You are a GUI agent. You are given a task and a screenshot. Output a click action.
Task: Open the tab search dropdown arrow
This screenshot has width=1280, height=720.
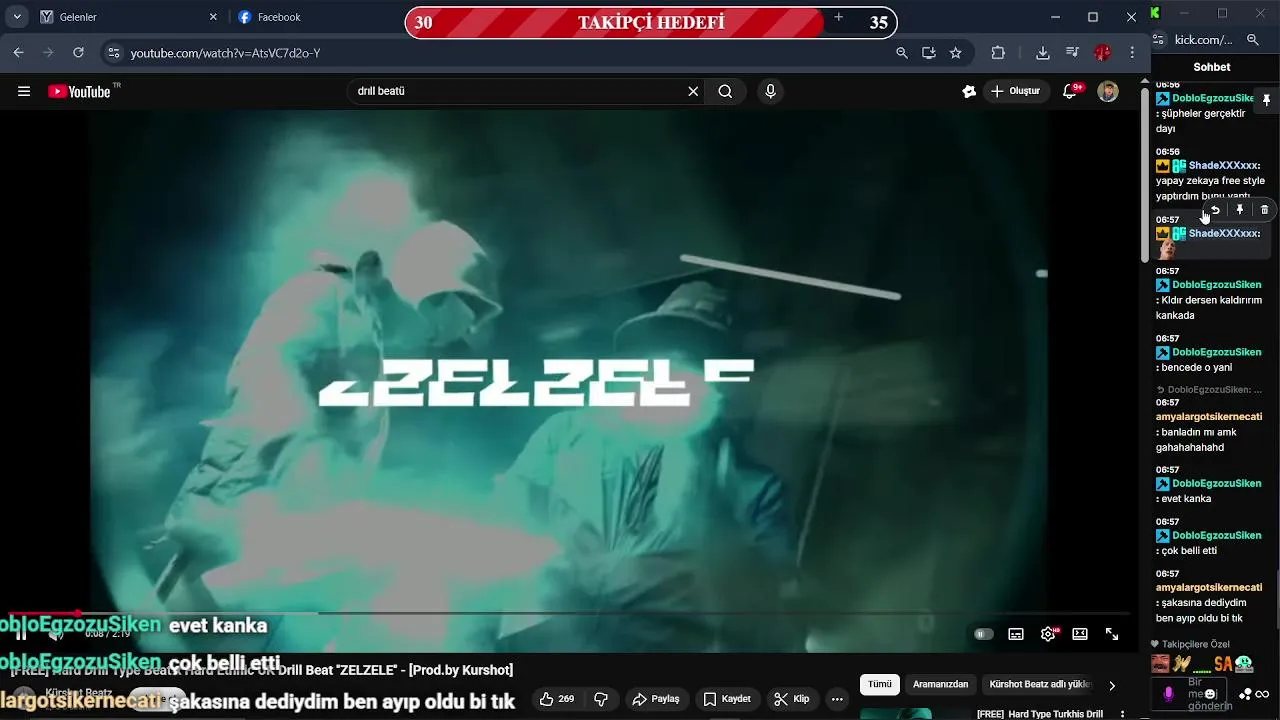tap(17, 17)
